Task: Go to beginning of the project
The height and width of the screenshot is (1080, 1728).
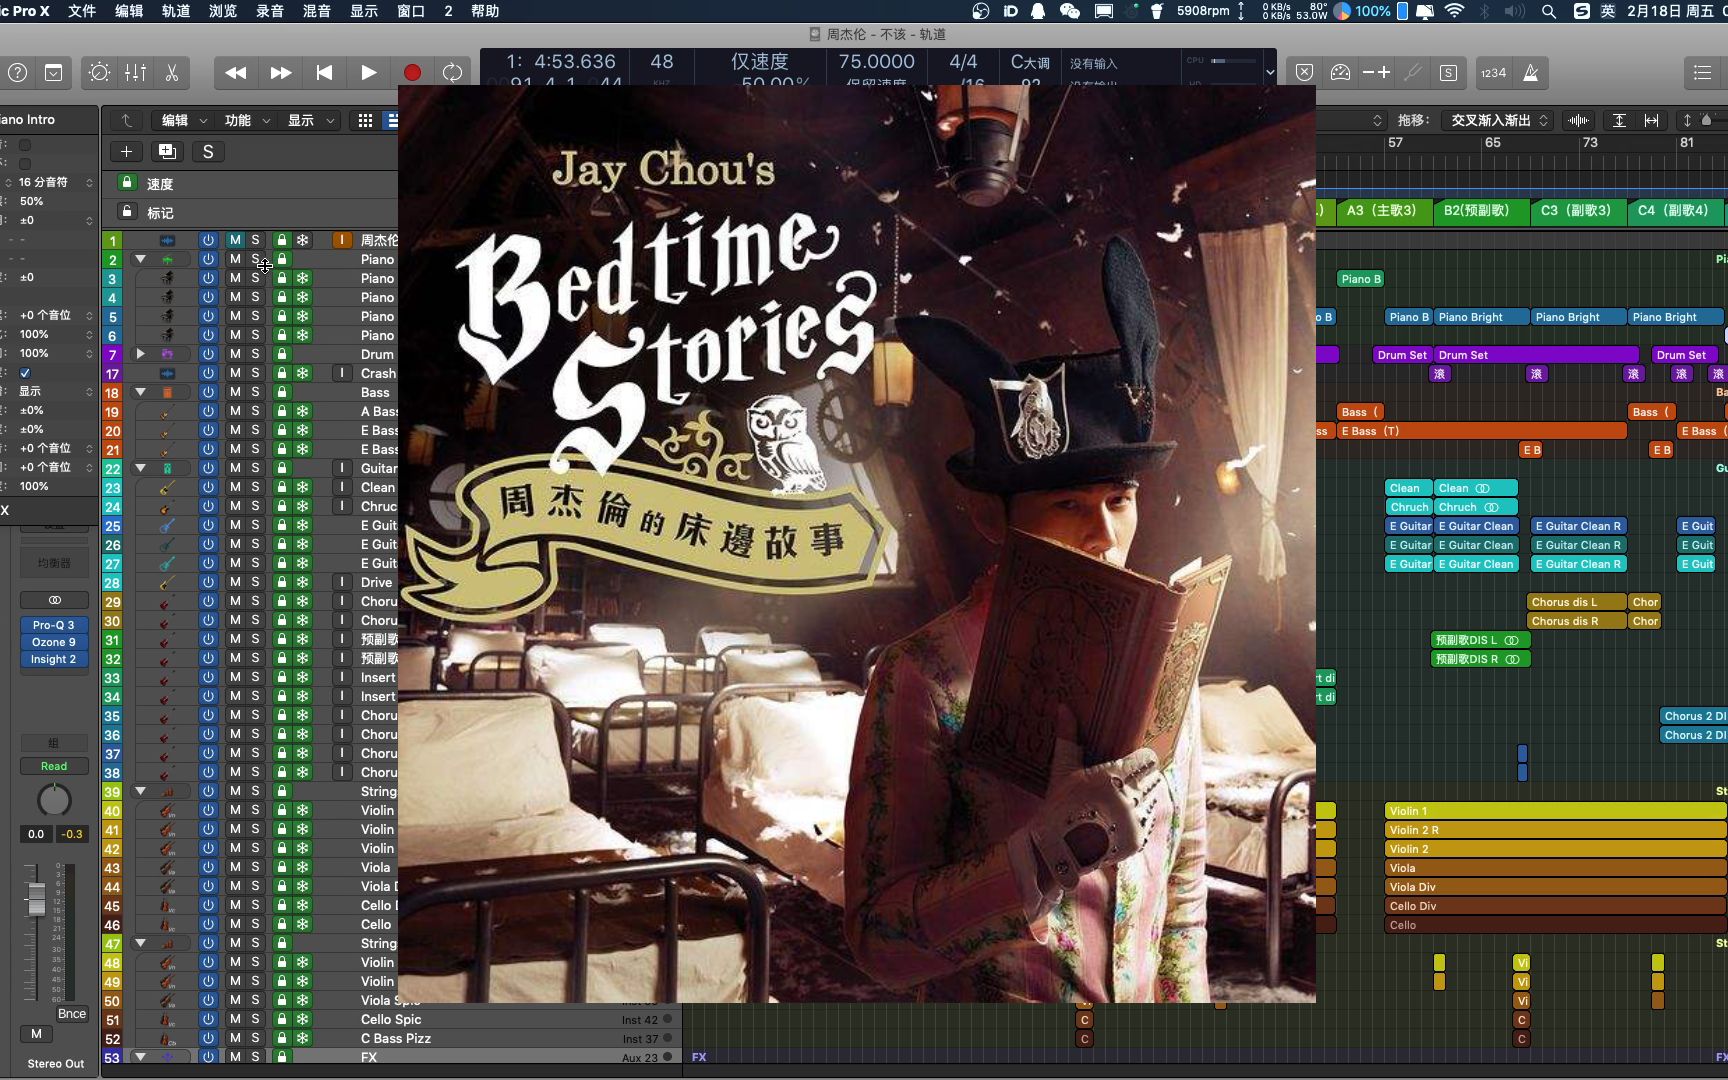Action: [x=324, y=73]
